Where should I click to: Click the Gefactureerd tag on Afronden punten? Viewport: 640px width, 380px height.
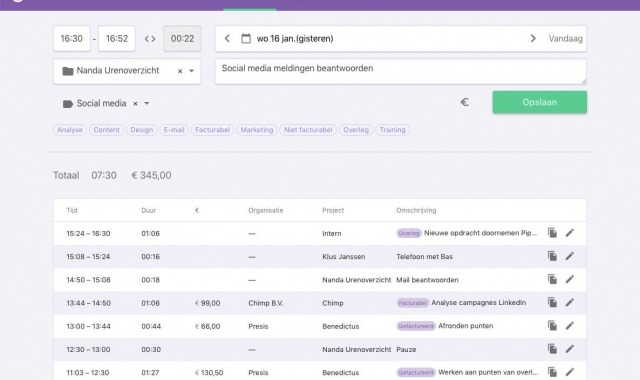coord(416,326)
